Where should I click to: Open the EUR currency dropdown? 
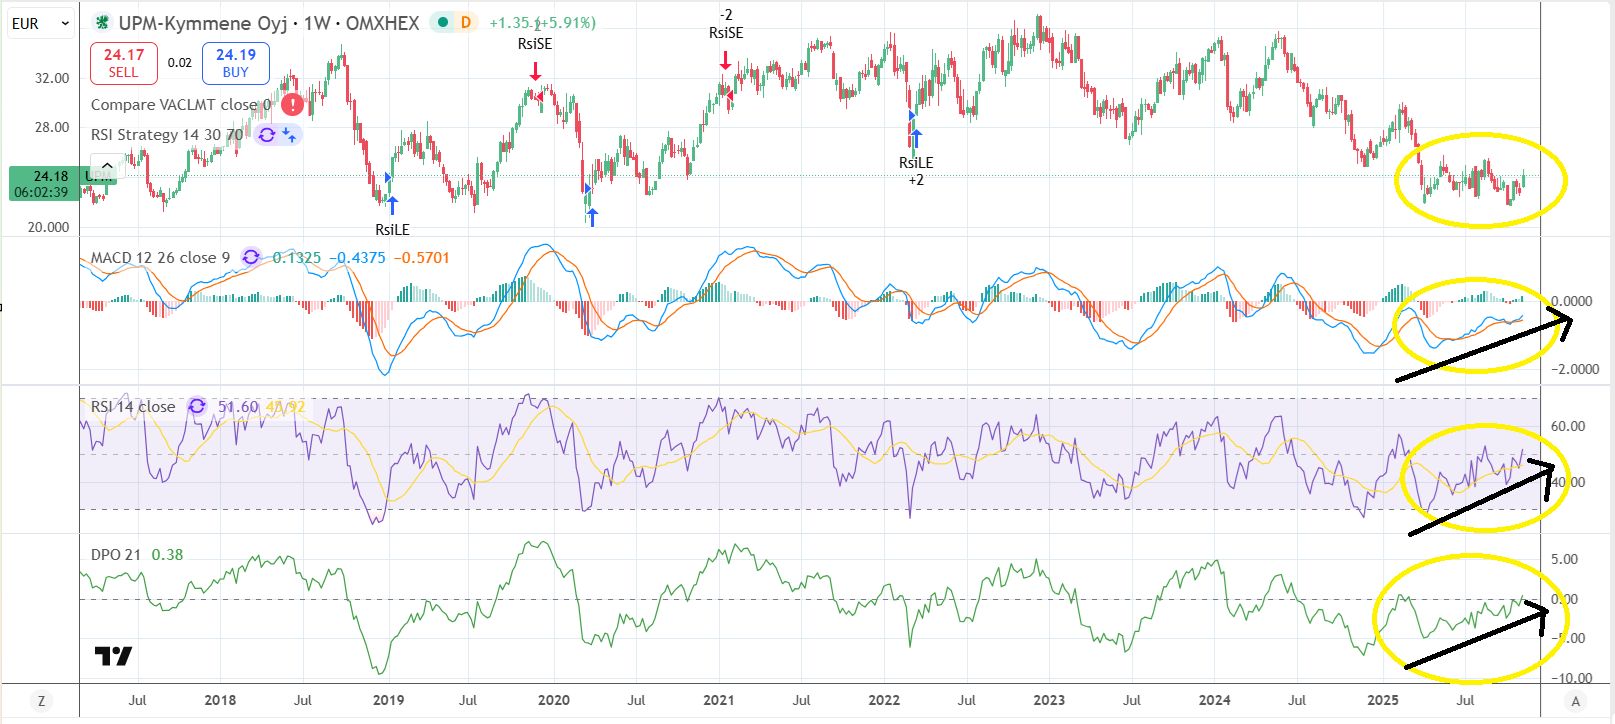40,23
